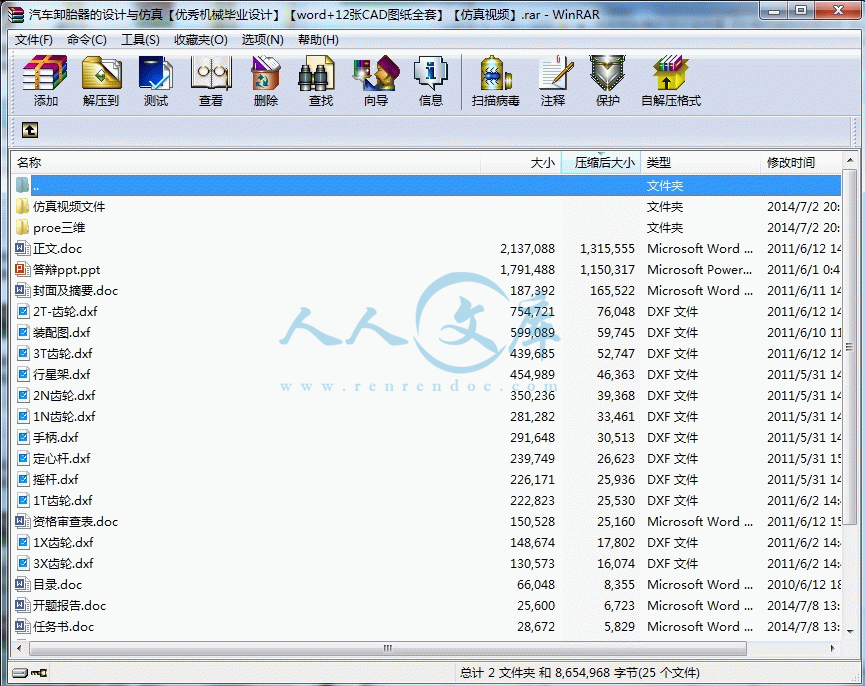Show archive 信息 (Info)
Image resolution: width=865 pixels, height=686 pixels.
coord(430,73)
